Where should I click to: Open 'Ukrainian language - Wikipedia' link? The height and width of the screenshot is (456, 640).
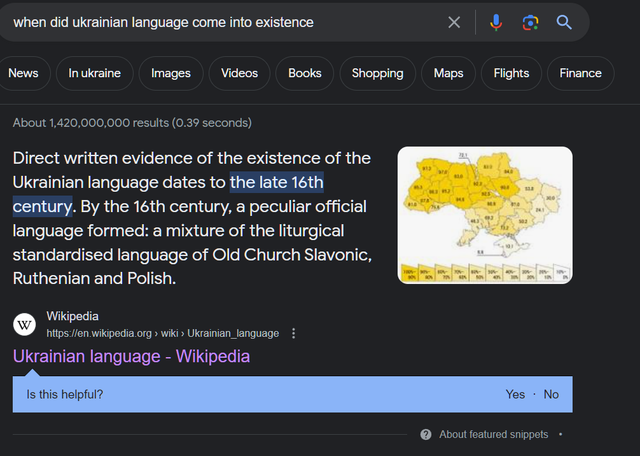point(131,356)
